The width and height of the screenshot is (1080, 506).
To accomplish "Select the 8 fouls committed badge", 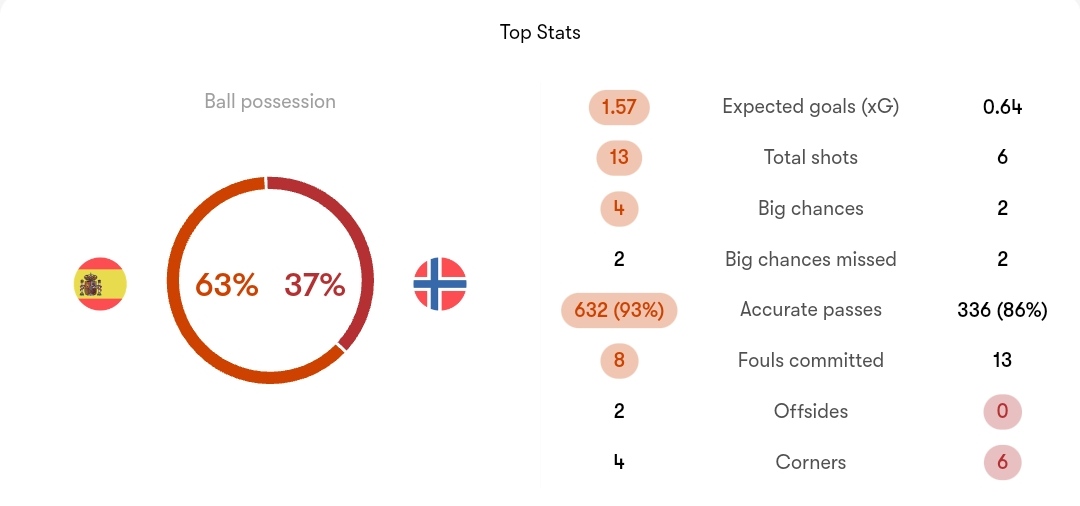I will click(619, 361).
